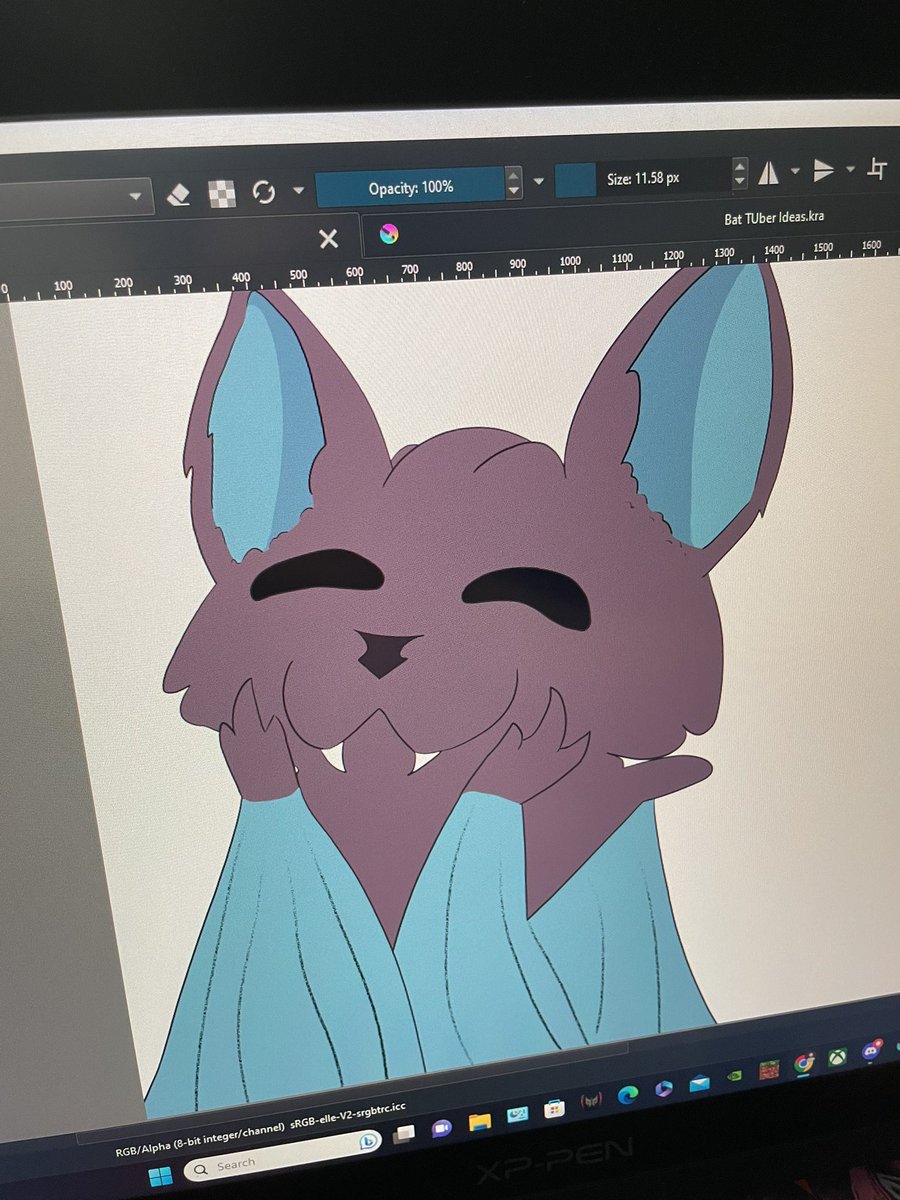The width and height of the screenshot is (900, 1200).
Task: Open Teams Chat from taskbar
Action: click(x=440, y=1128)
